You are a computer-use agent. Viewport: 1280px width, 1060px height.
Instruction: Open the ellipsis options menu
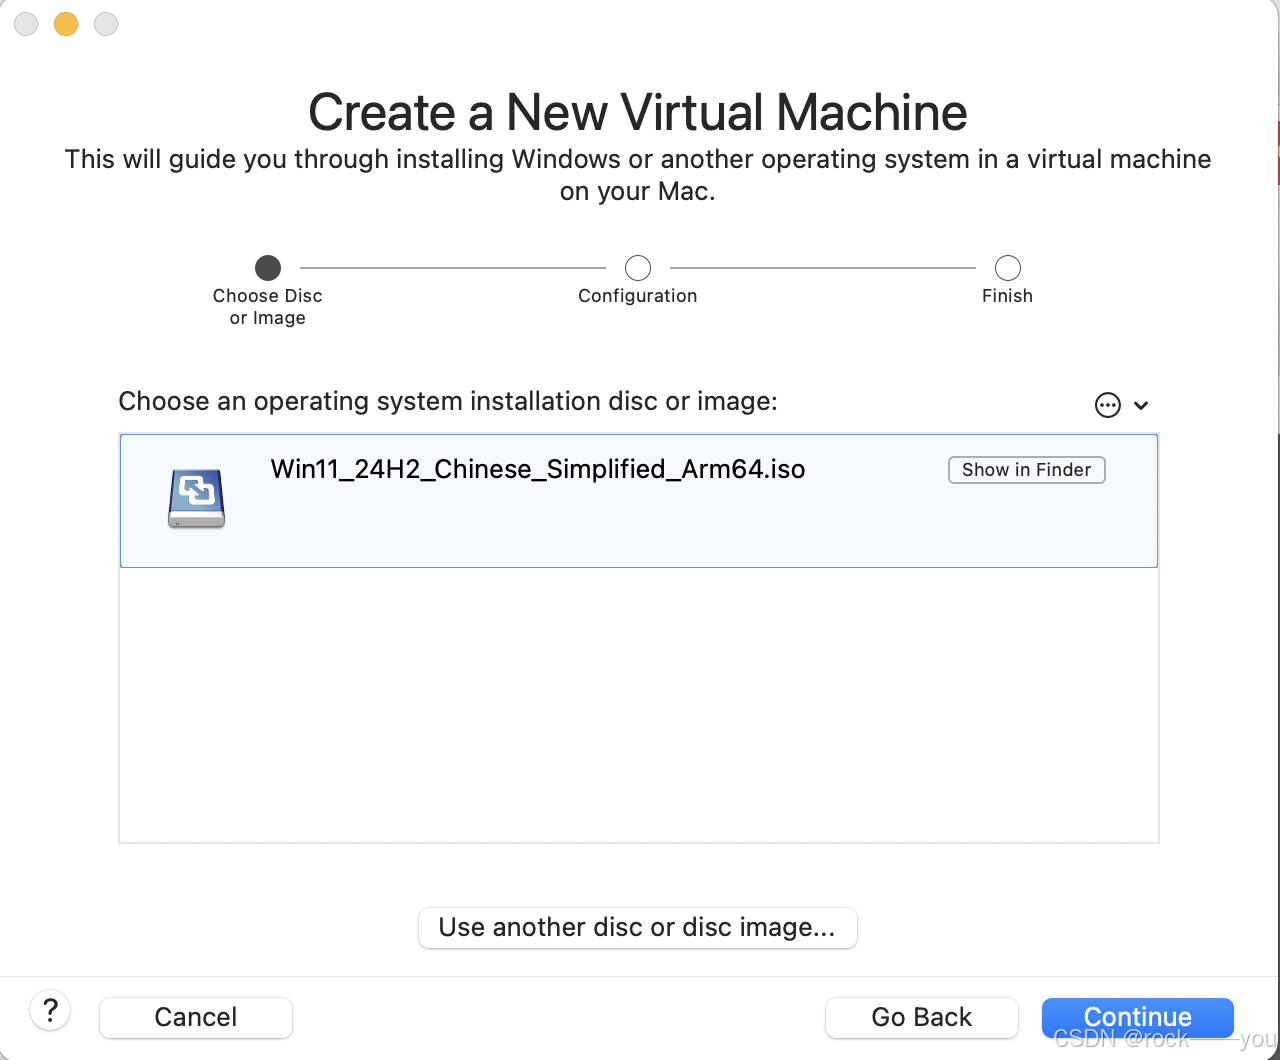point(1108,405)
